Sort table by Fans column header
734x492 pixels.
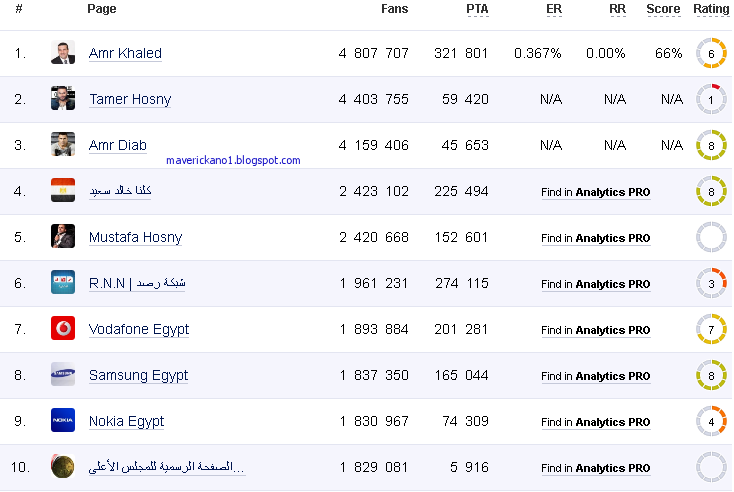[x=394, y=9]
